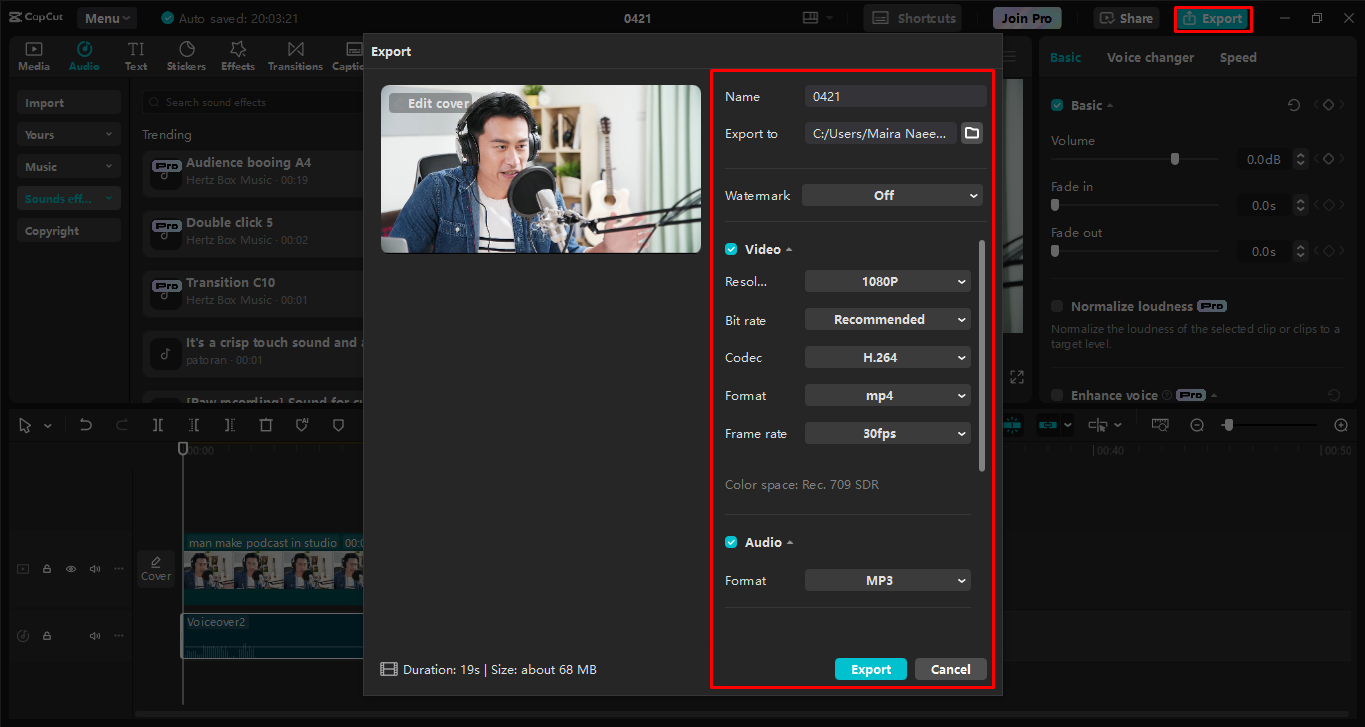The image size is (1365, 727).
Task: Click the Volume slider handle
Action: [1175, 159]
